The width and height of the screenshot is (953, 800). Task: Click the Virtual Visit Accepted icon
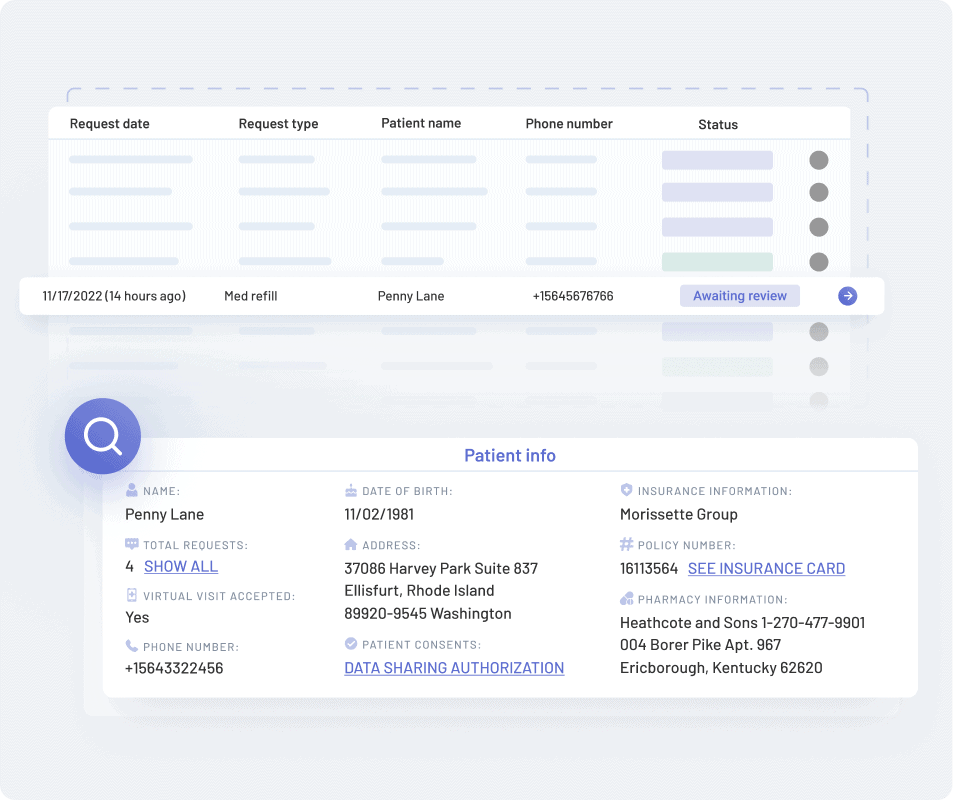[x=132, y=596]
